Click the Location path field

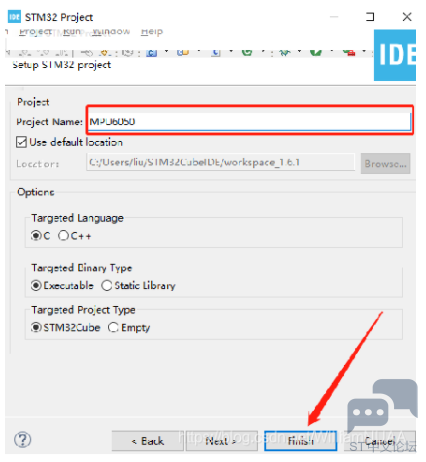220,162
